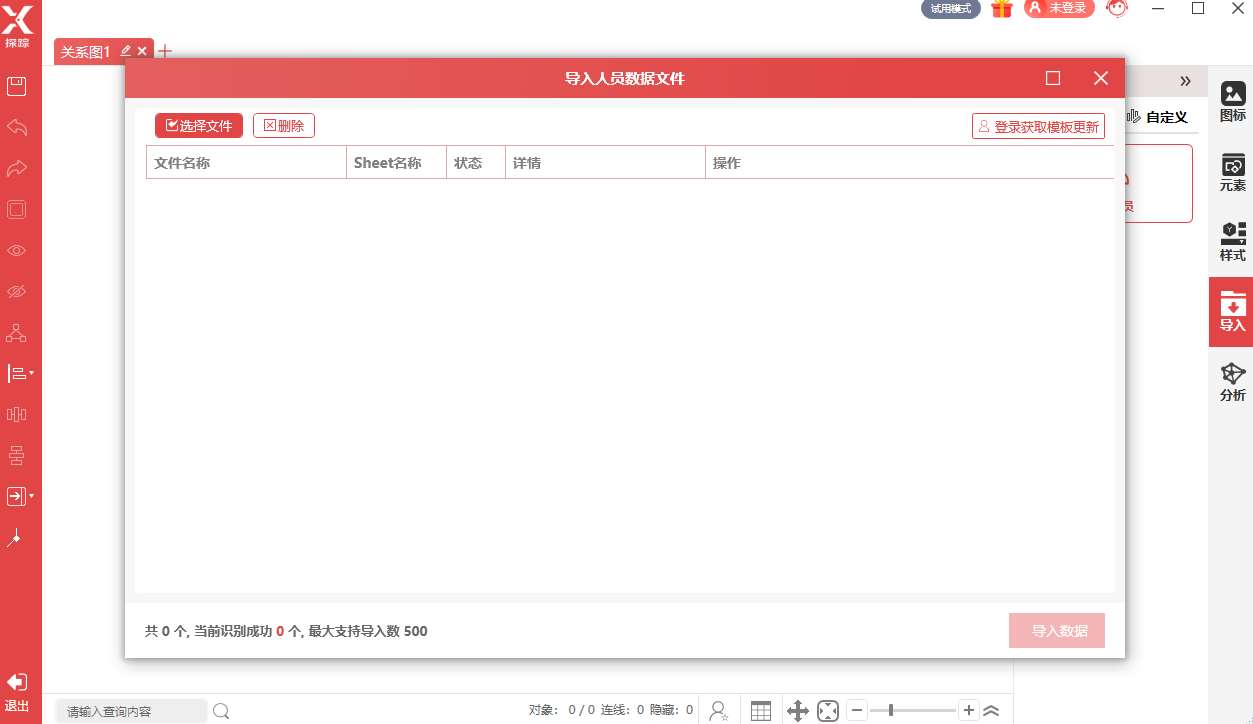Viewport: 1253px width, 724px height.
Task: Open the 分析 panel on right sidebar
Action: 1232,379
